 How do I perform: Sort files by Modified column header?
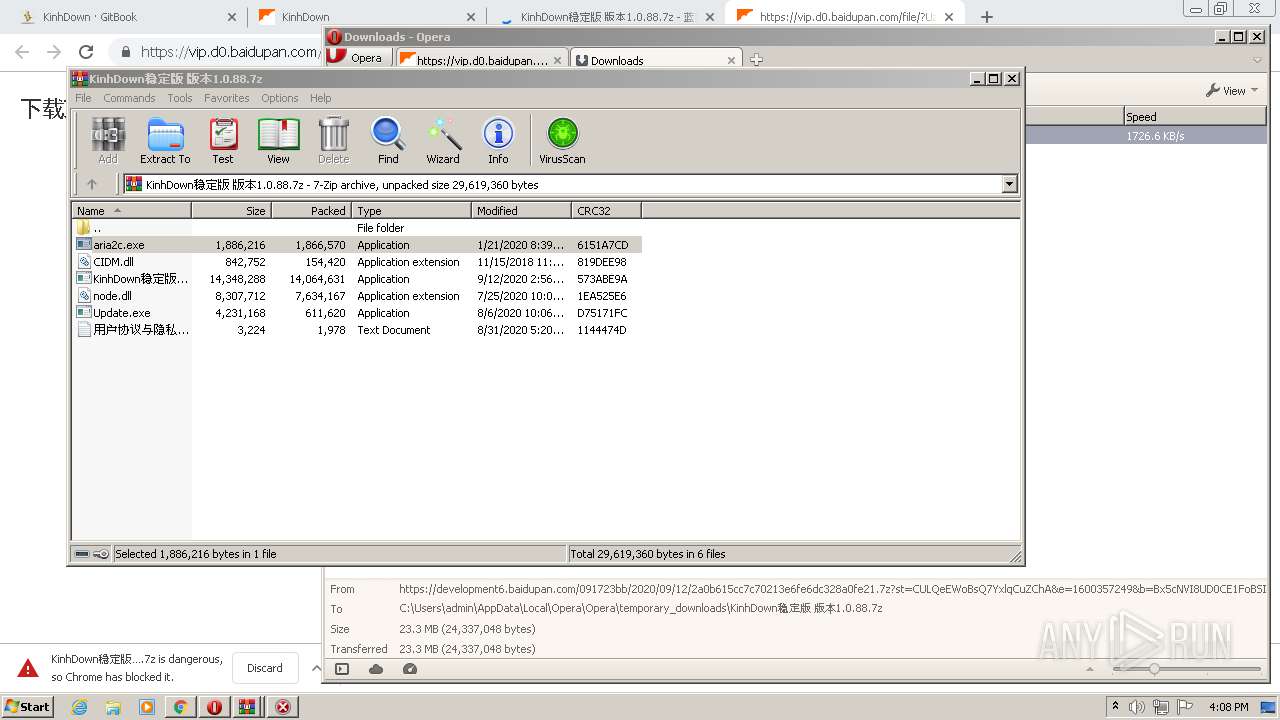(x=521, y=210)
